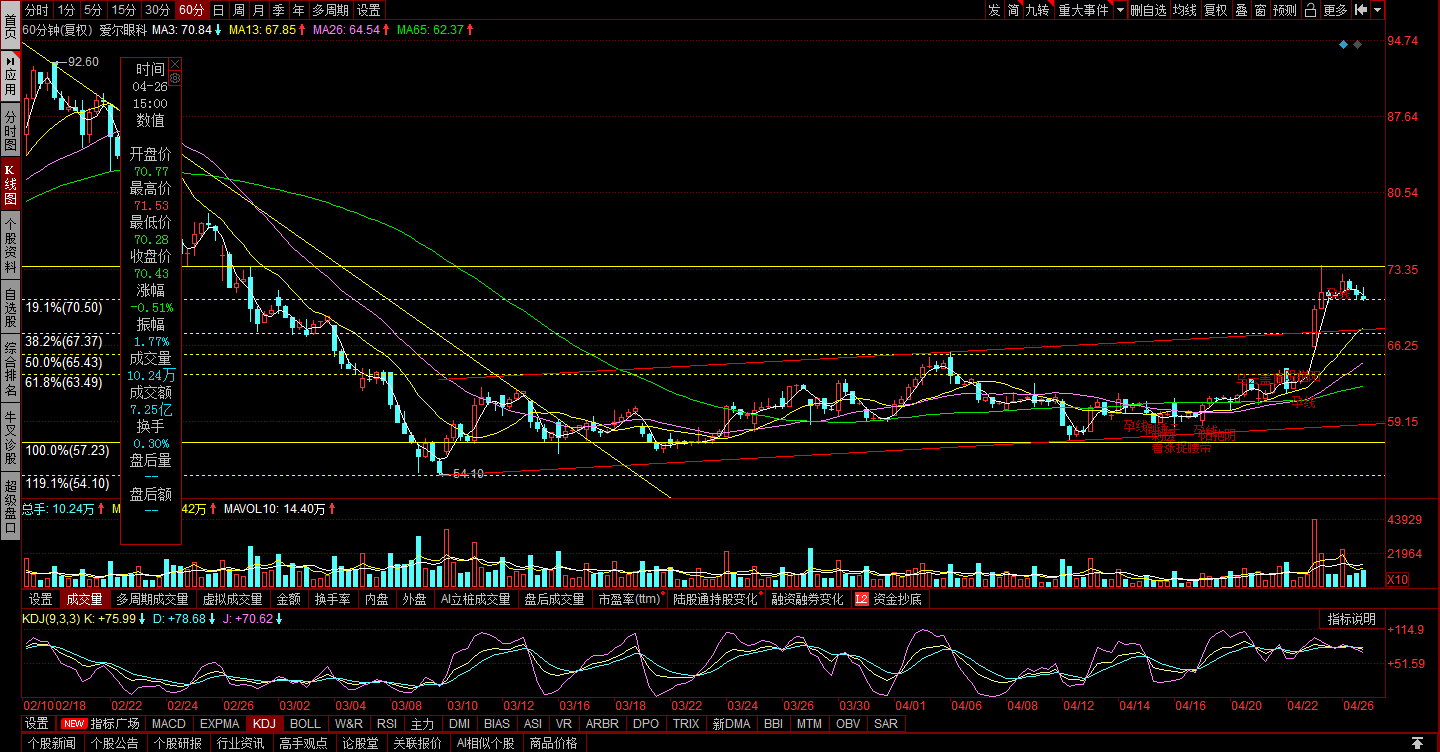This screenshot has height=752, width=1440.
Task: Click the lock icon in top toolbar
Action: pos(1311,10)
